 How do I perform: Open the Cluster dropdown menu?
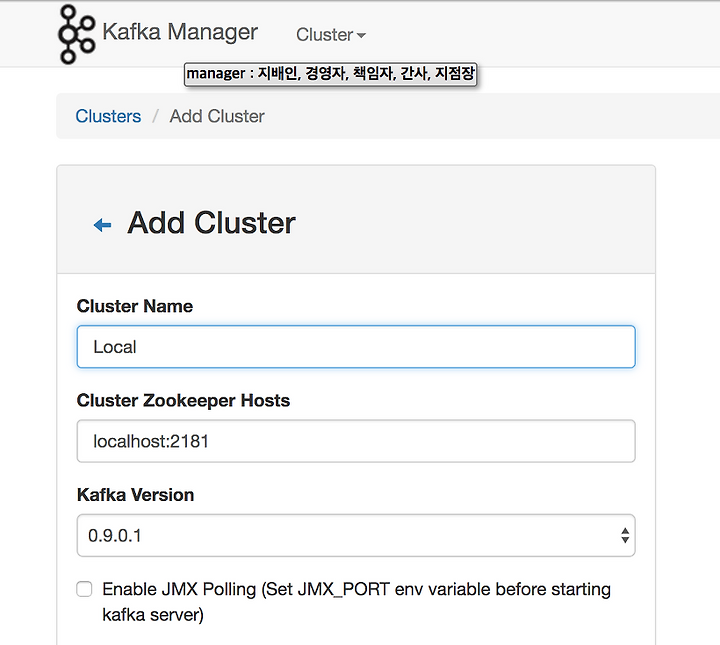point(331,35)
